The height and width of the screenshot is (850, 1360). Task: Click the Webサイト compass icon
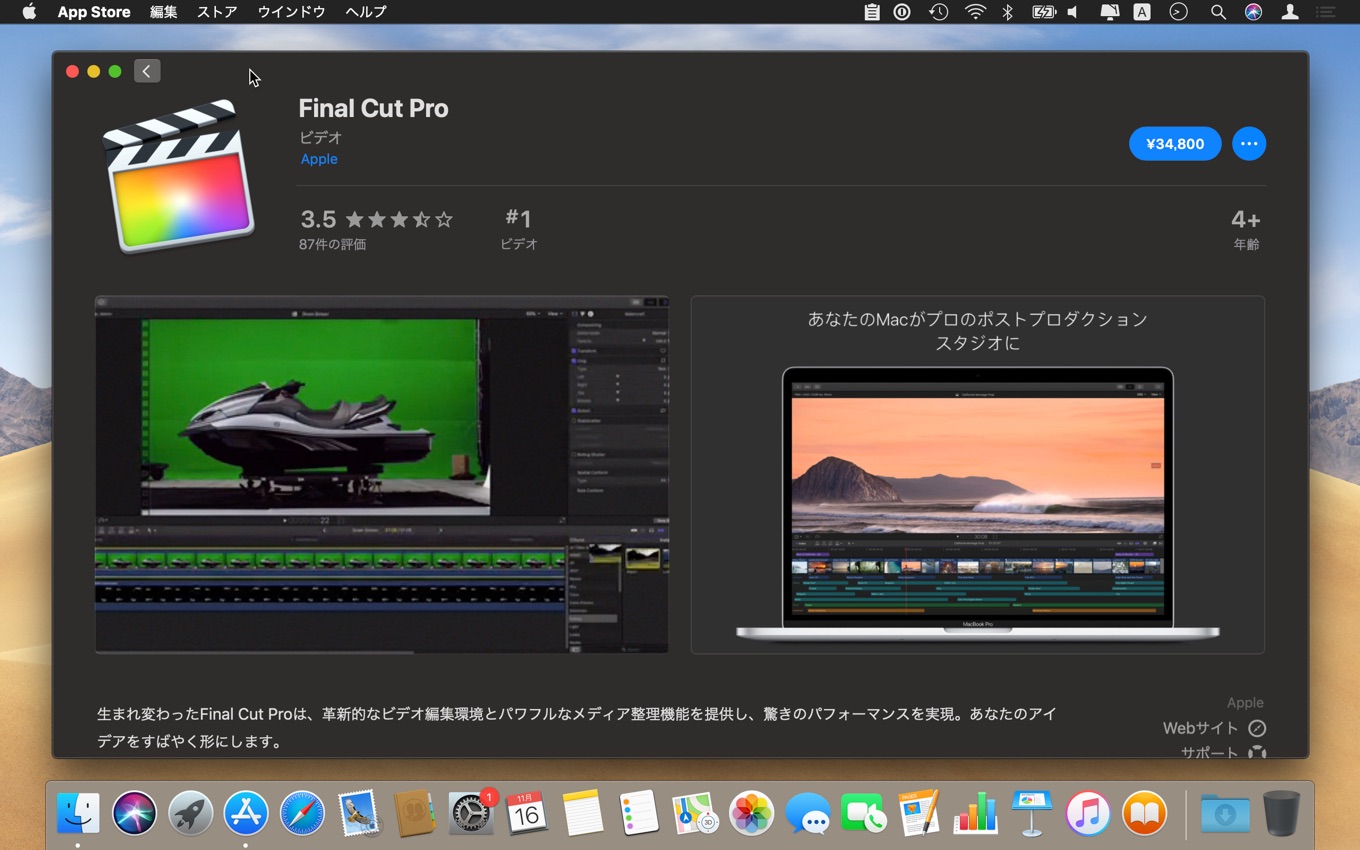click(1257, 728)
